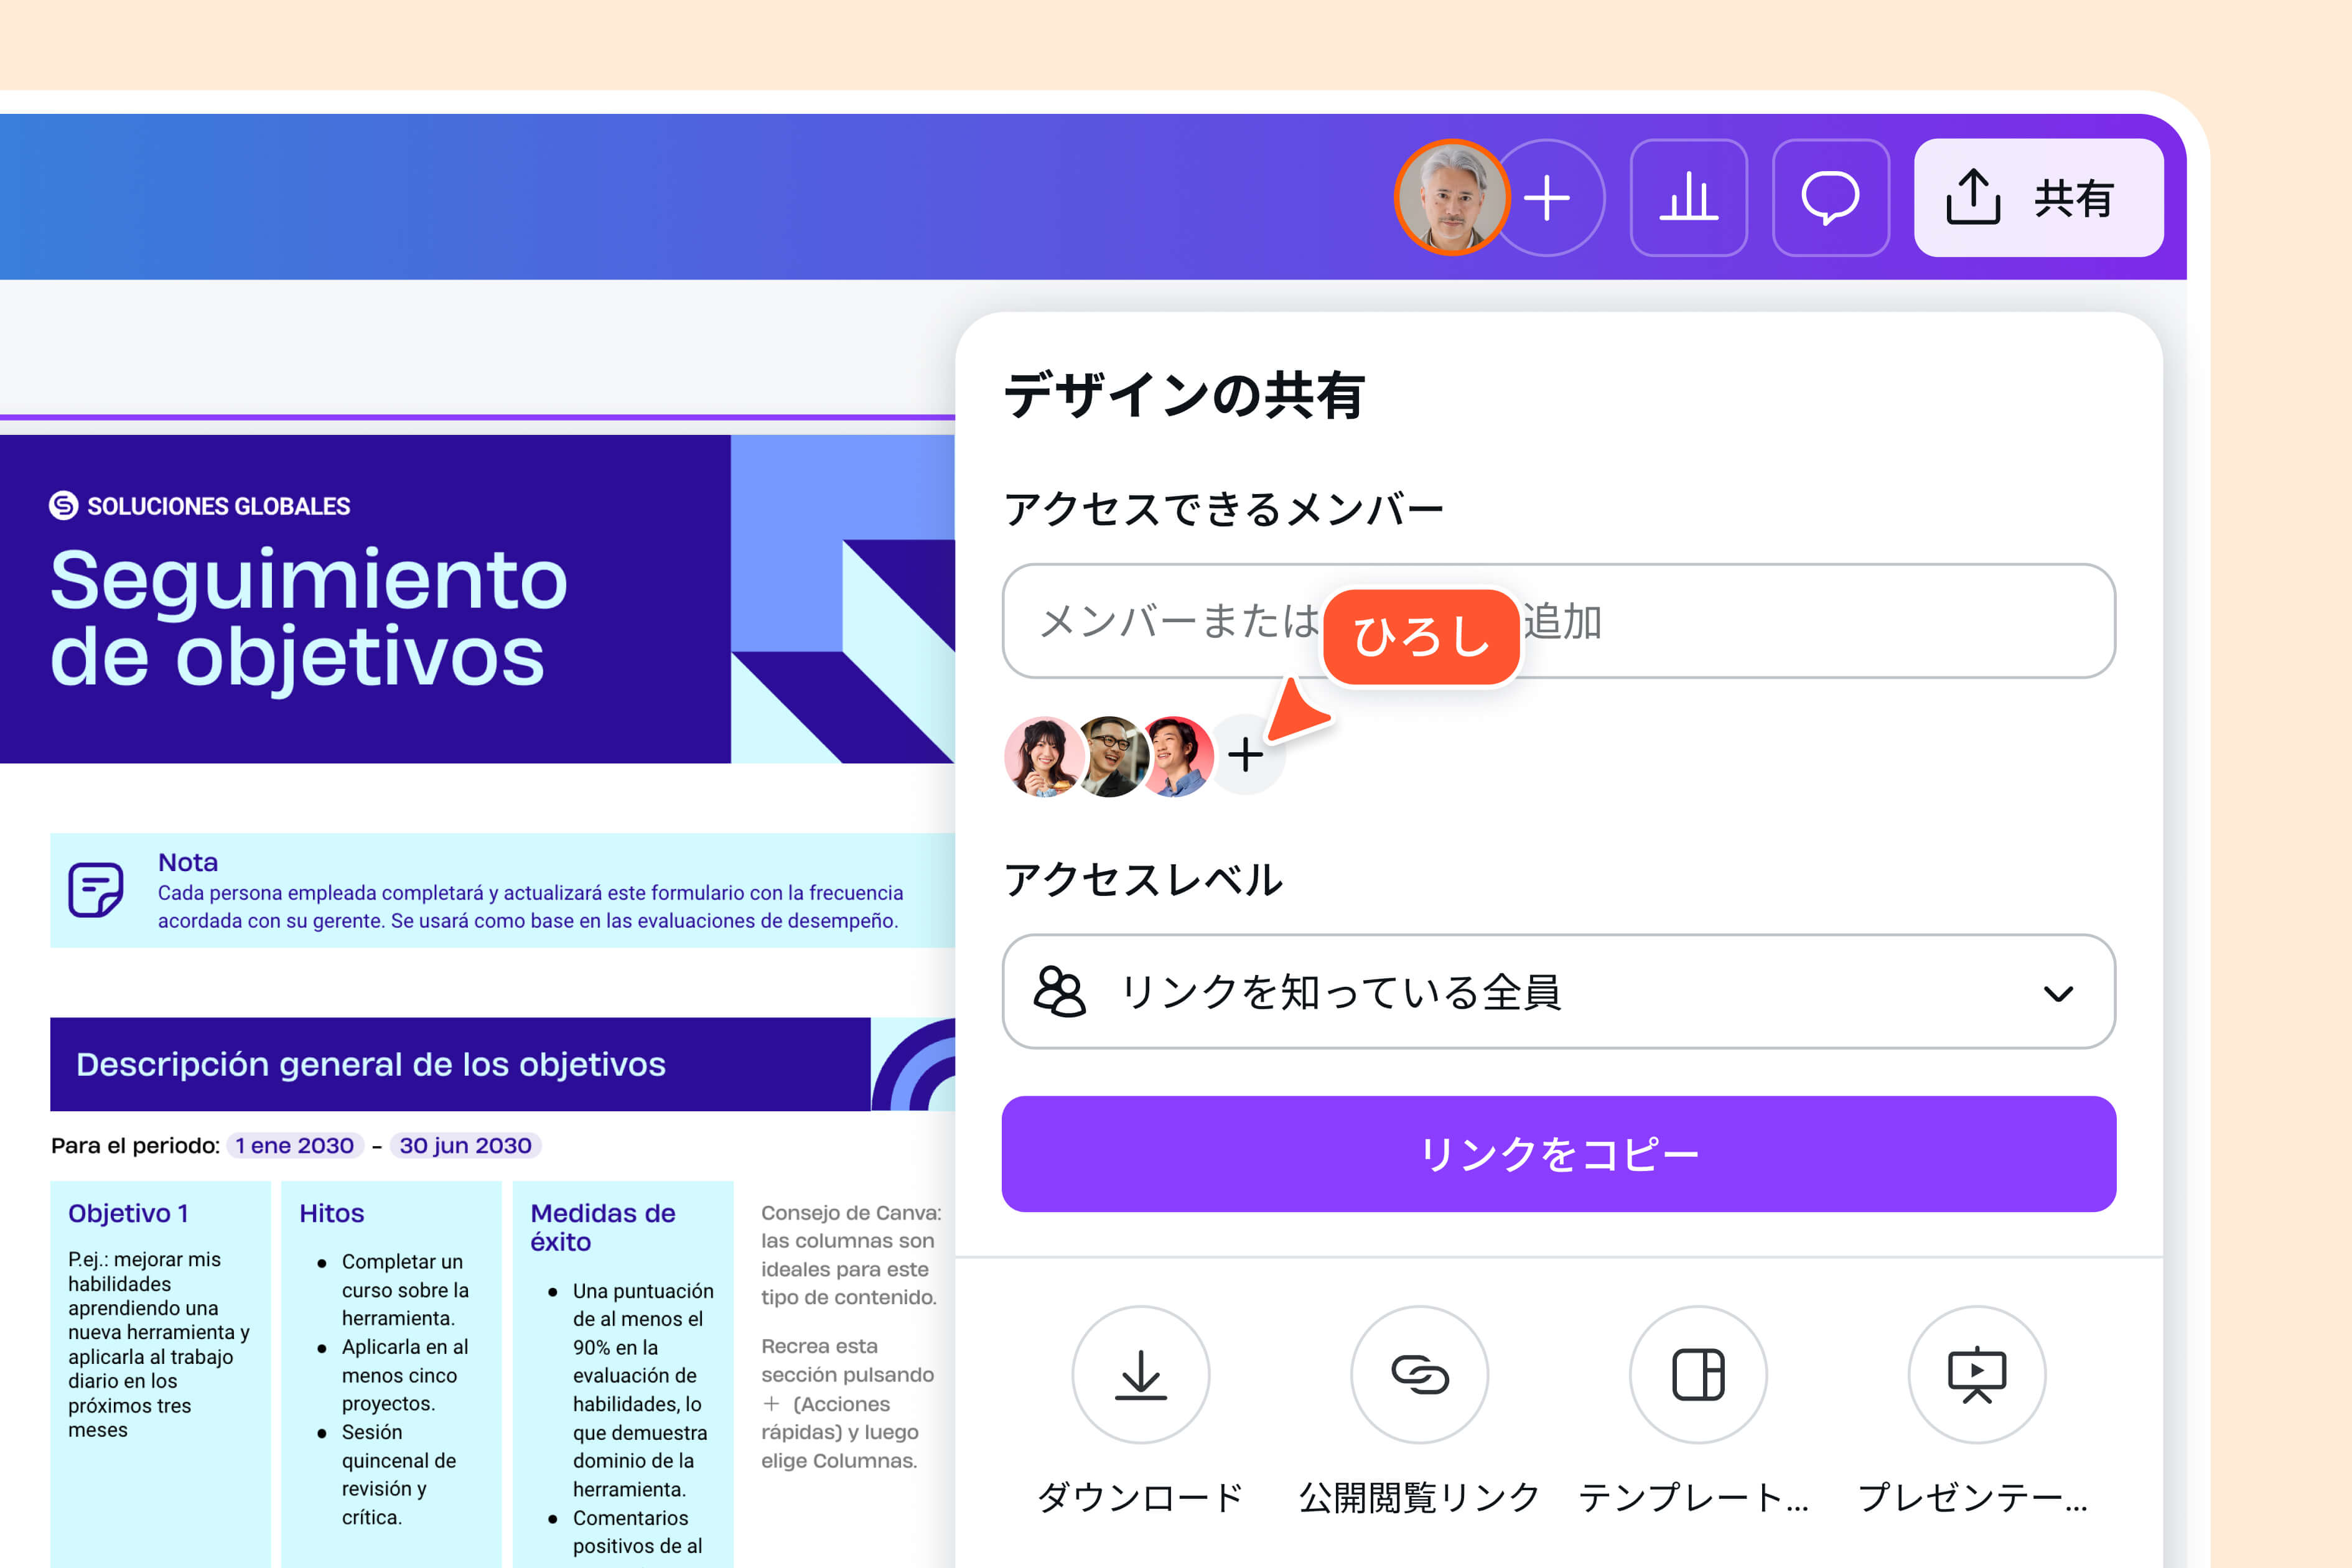The width and height of the screenshot is (2352, 1568).
Task: Click the 1 ene 2030 date chip
Action: pyautogui.click(x=294, y=1146)
